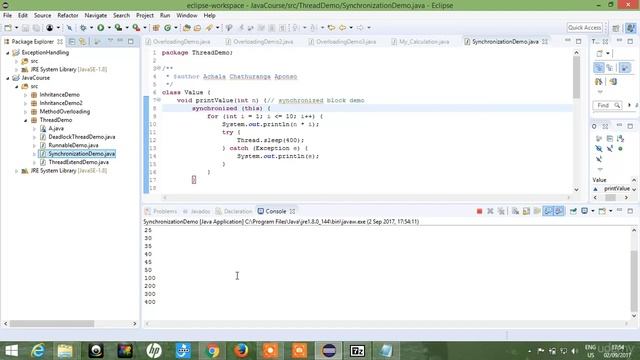The height and width of the screenshot is (360, 640).
Task: Open DeadlockThreadDemo.java in the explorer
Action: coord(82,137)
